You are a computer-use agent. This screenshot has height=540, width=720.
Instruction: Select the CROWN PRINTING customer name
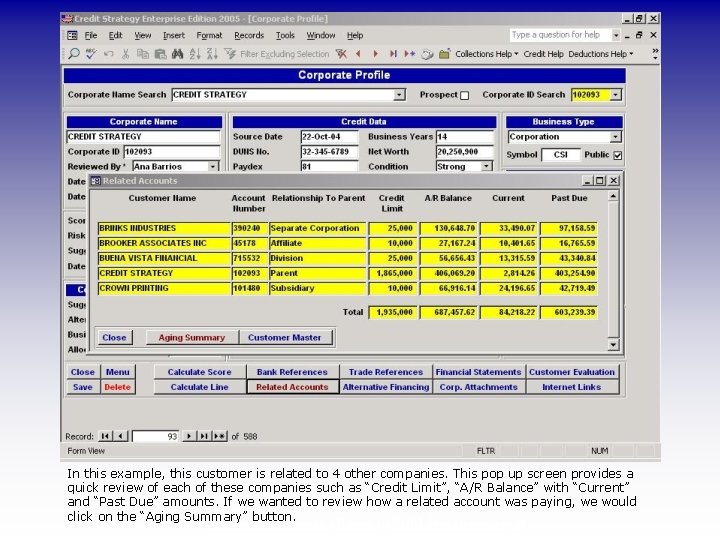(164, 288)
